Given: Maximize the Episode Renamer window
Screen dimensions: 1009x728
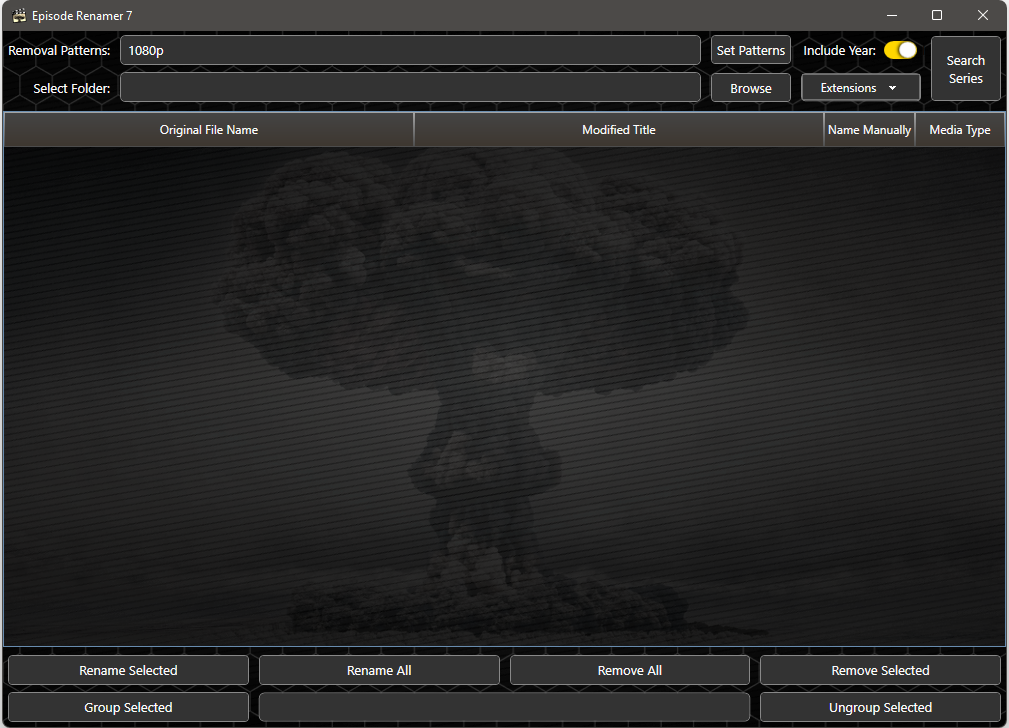Looking at the screenshot, I should pyautogui.click(x=937, y=15).
